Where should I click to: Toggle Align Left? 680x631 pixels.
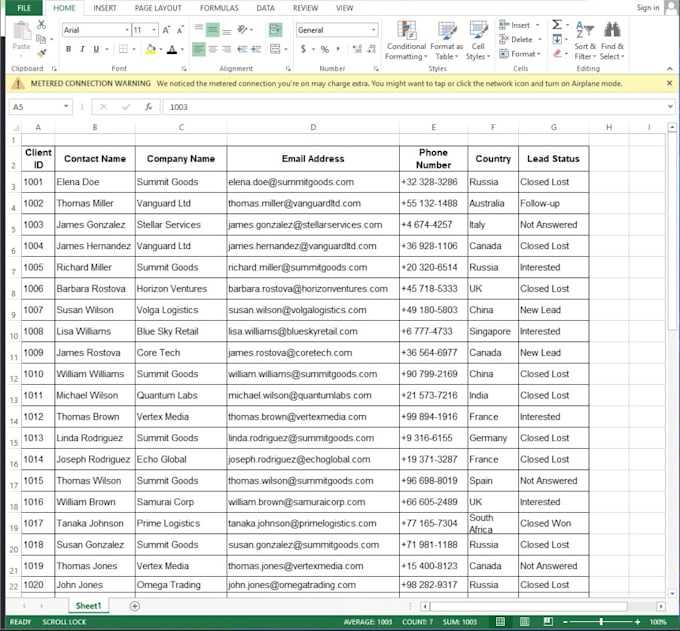pos(199,49)
